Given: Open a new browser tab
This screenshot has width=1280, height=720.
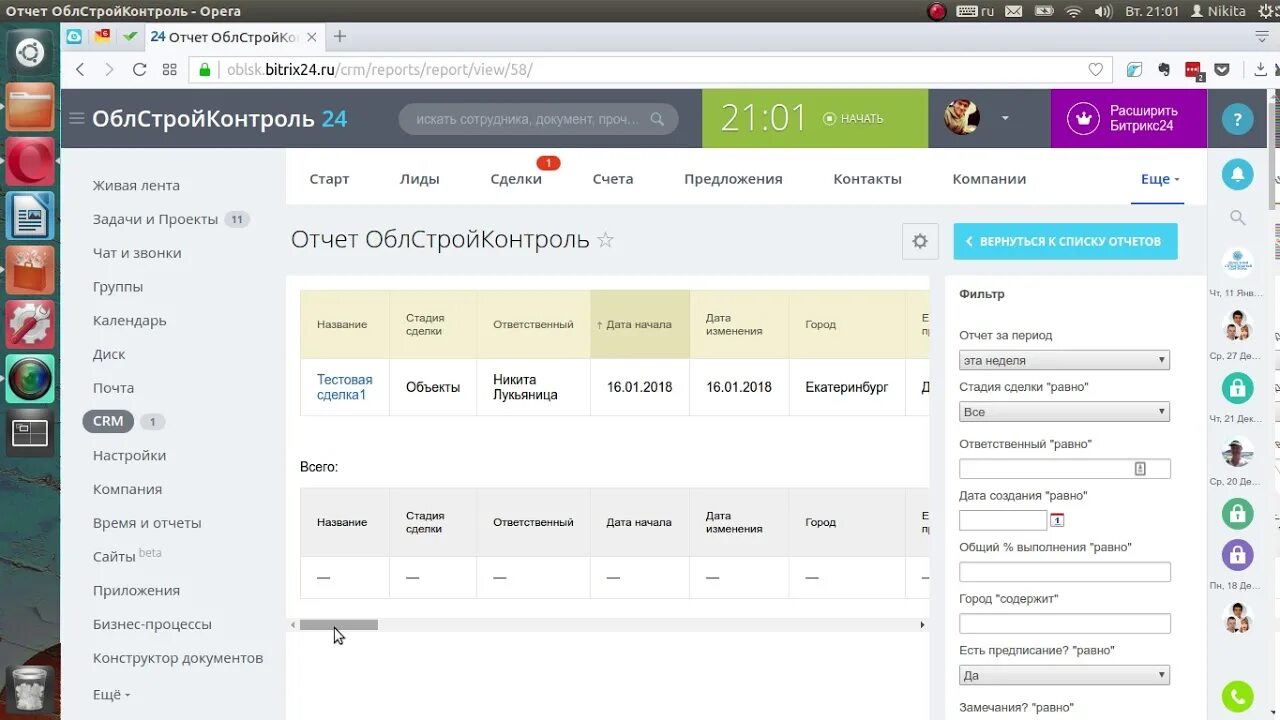Looking at the screenshot, I should [340, 37].
